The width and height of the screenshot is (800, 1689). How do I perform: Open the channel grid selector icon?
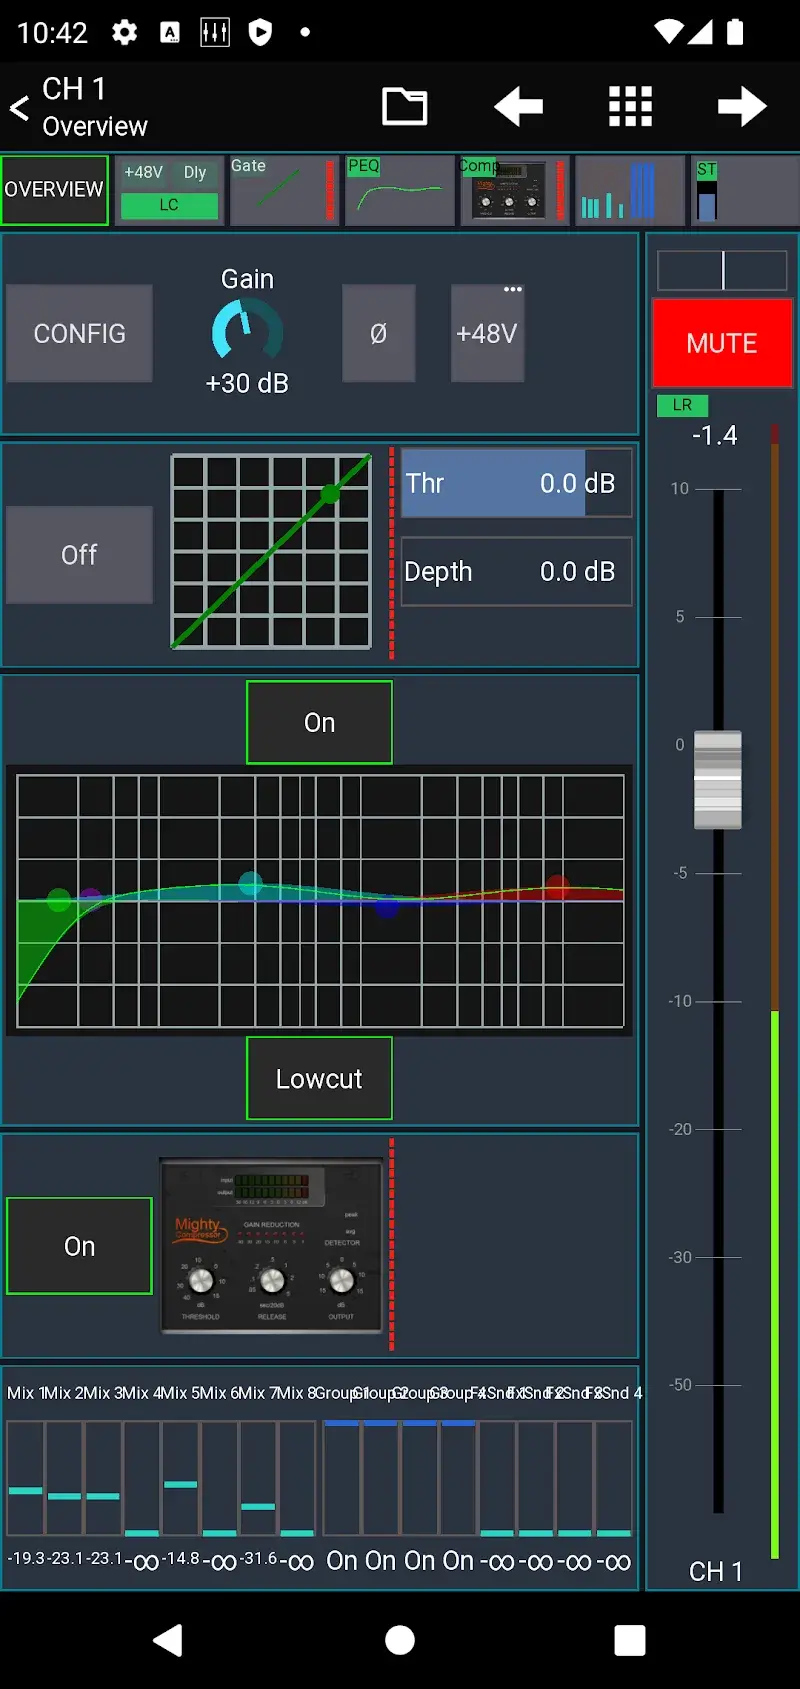tap(630, 106)
